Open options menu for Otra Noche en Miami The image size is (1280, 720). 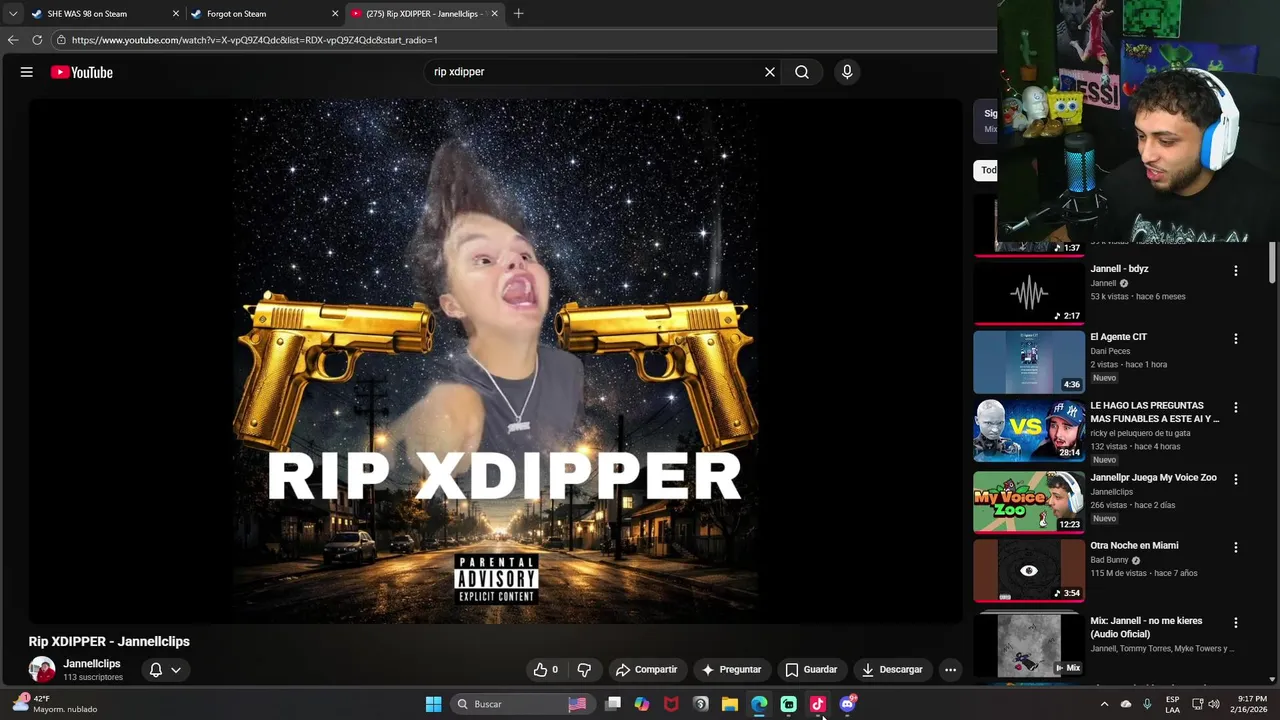(x=1236, y=547)
